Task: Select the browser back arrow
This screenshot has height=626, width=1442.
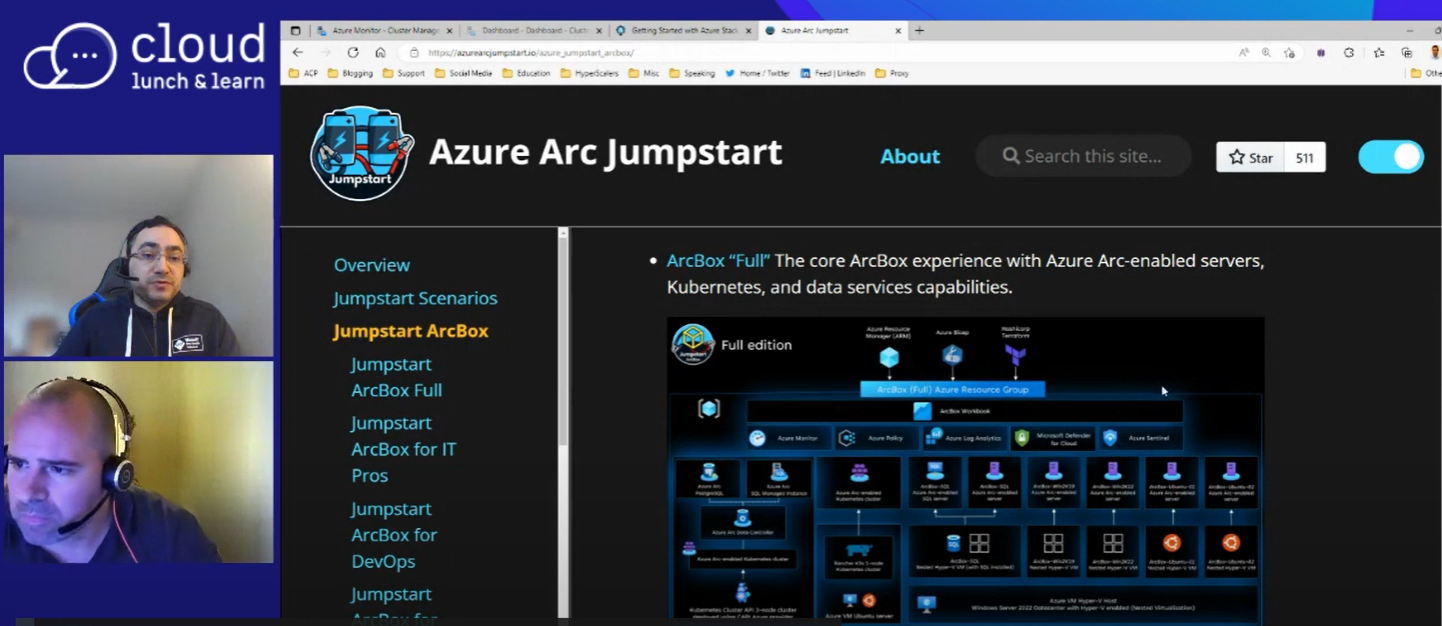Action: 297,51
